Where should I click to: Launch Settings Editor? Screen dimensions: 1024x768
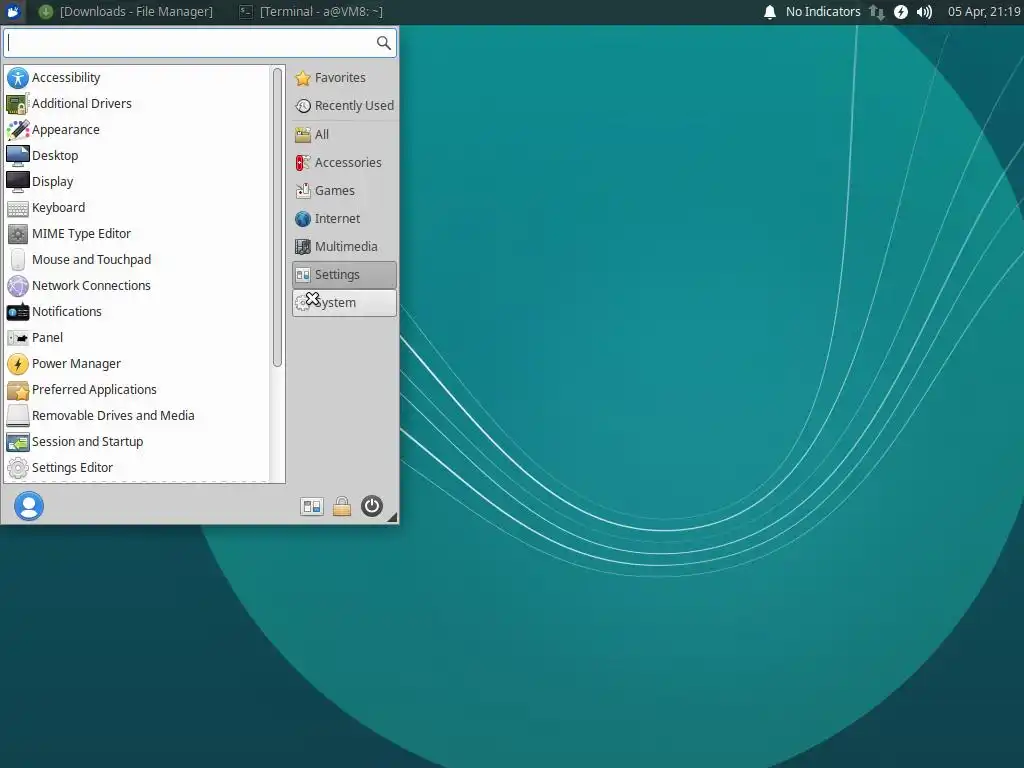[137, 468]
